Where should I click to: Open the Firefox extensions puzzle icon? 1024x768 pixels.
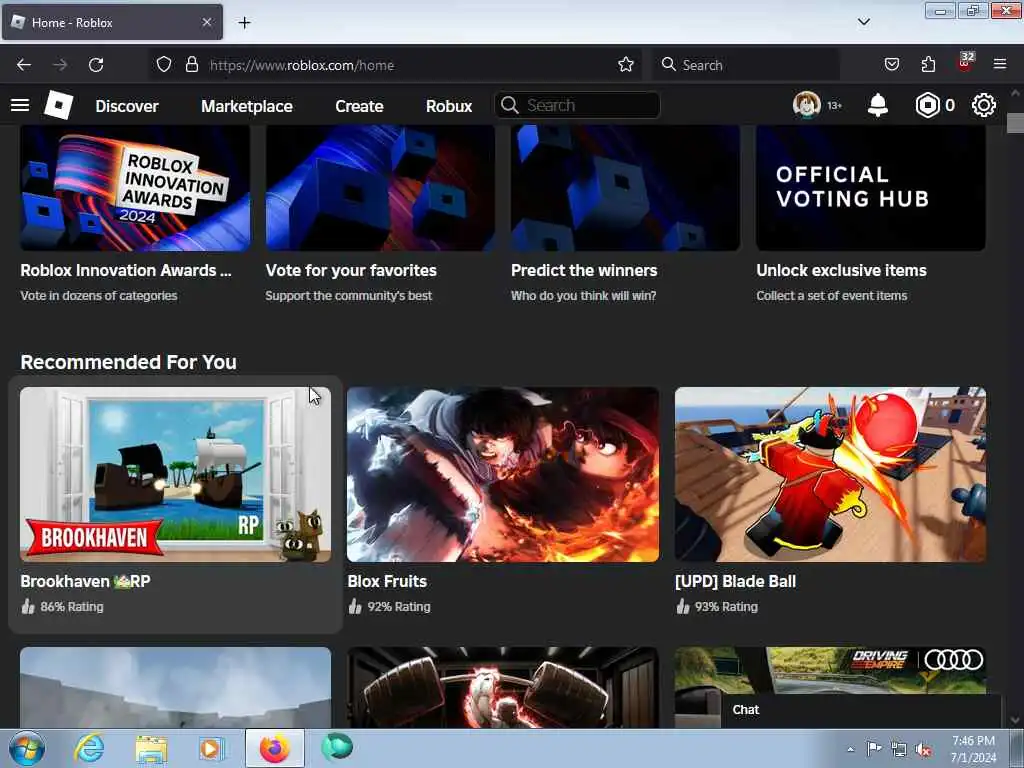[x=928, y=65]
